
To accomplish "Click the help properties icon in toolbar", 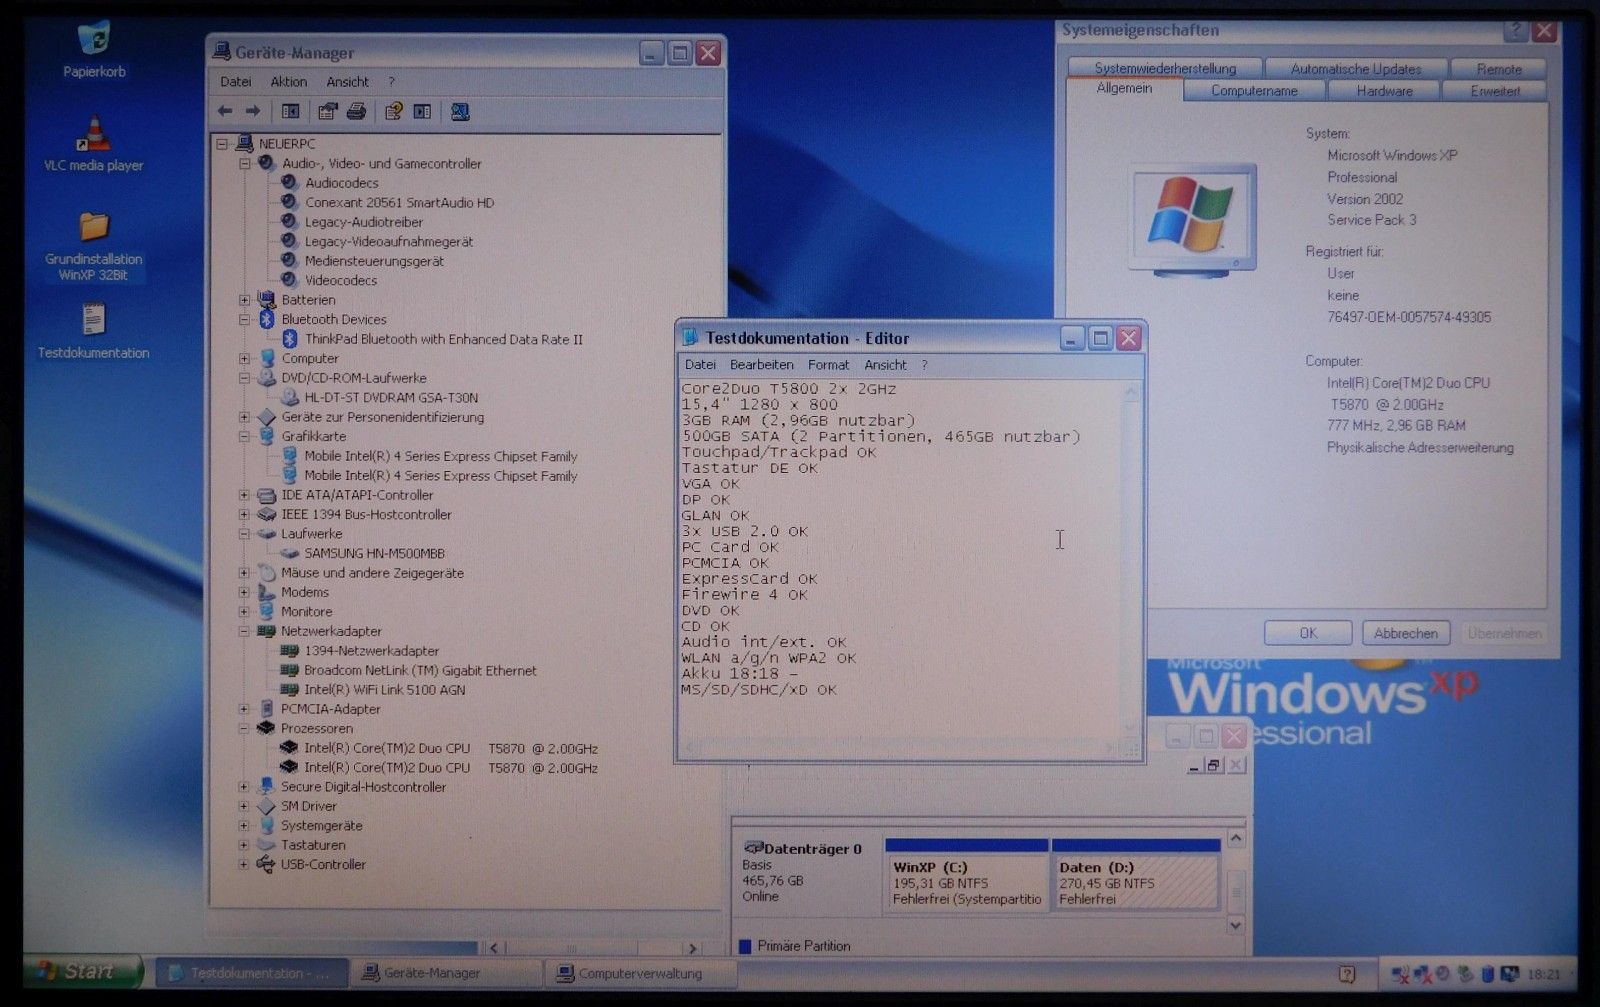I will tap(393, 112).
